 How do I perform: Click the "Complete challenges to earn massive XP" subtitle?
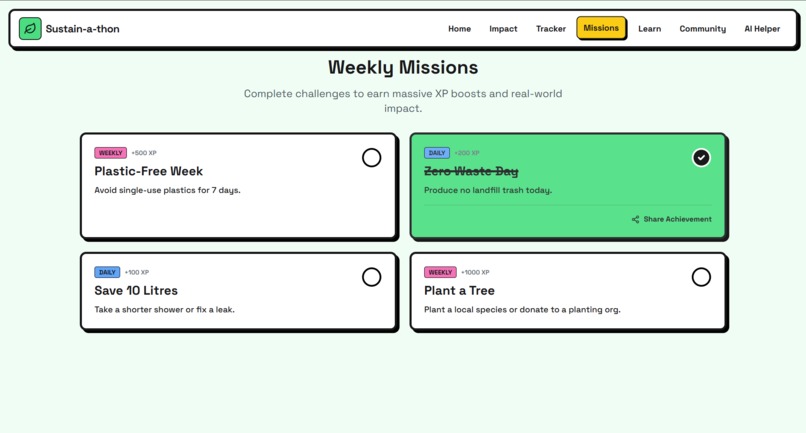403,101
